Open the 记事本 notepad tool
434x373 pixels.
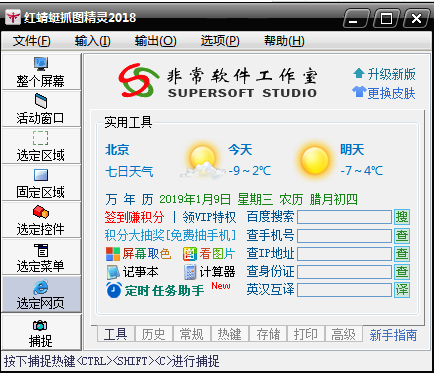(x=132, y=272)
